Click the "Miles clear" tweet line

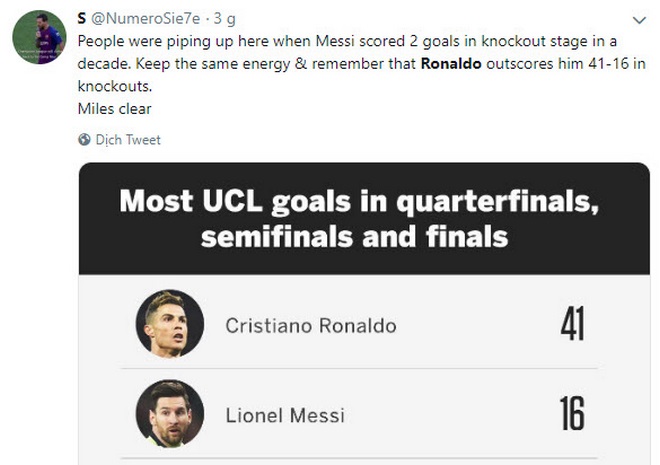coord(114,108)
